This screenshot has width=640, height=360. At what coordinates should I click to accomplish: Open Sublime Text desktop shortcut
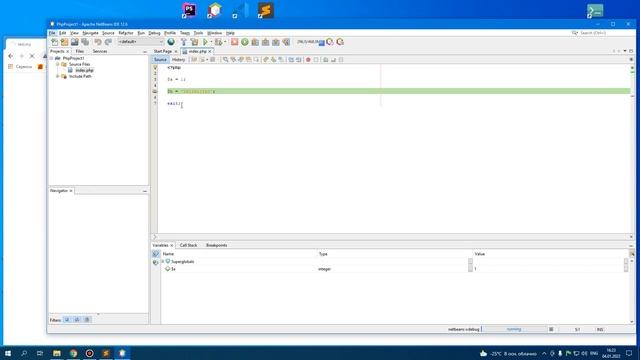point(266,10)
